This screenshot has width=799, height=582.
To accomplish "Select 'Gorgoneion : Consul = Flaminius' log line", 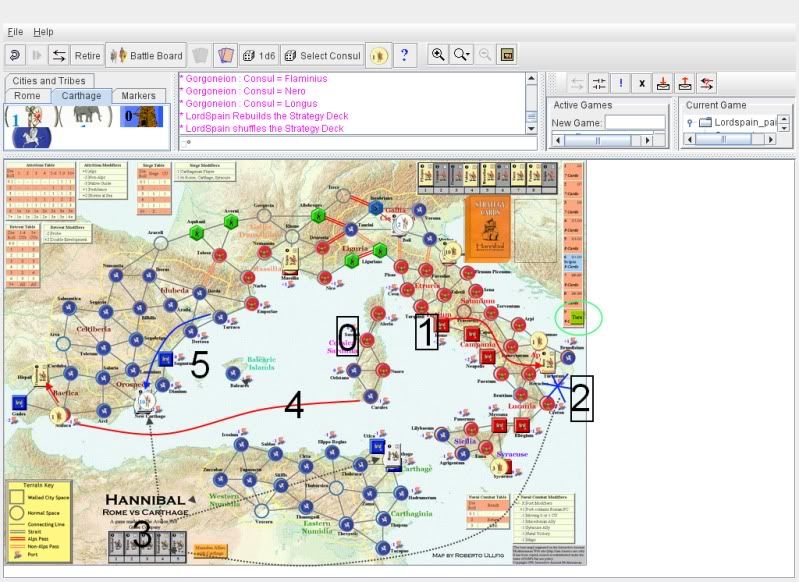I will 253,78.
